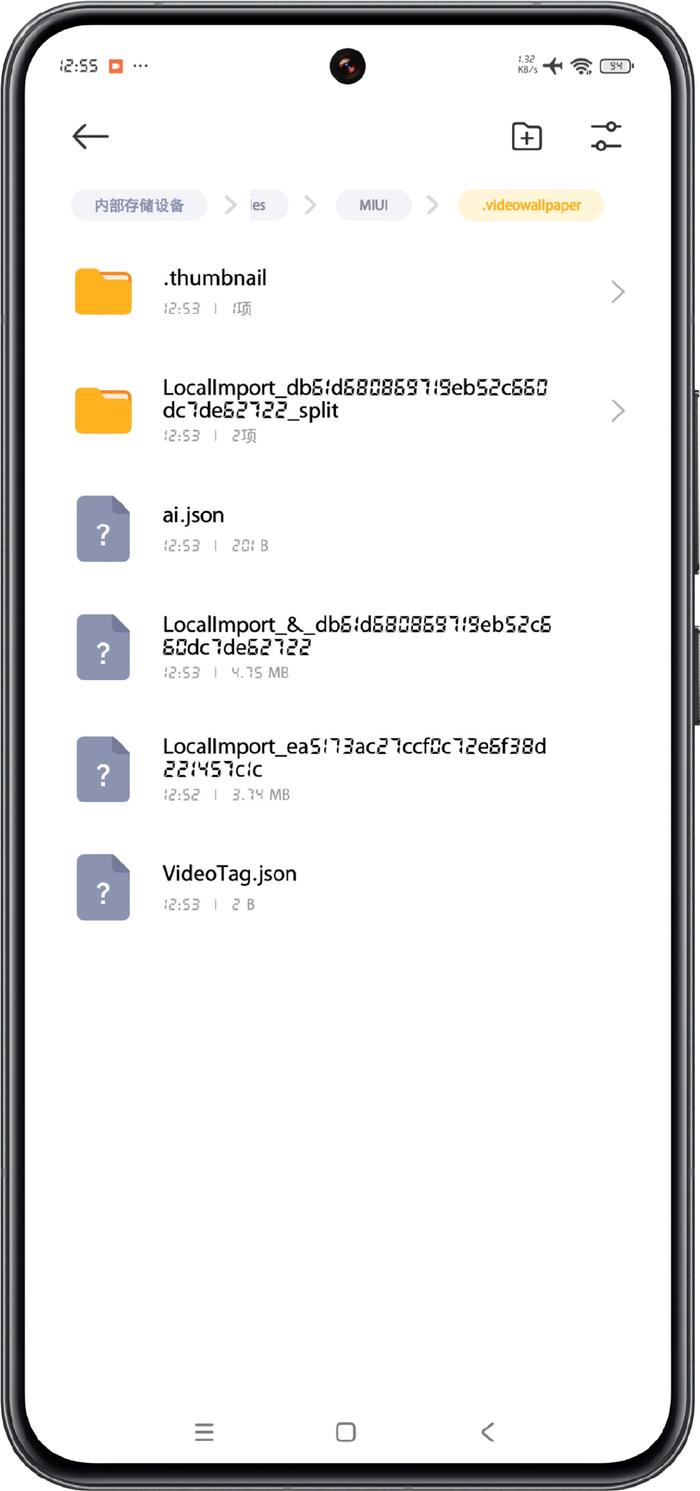Image resolution: width=700 pixels, height=1491 pixels.
Task: Tap the LocalImport split folder icon
Action: pos(103,410)
